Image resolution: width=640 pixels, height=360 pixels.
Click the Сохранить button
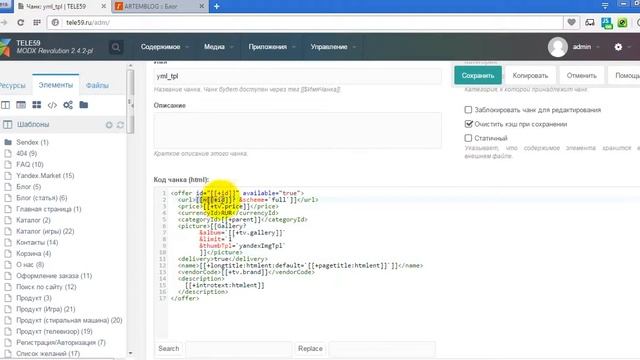[x=478, y=76]
